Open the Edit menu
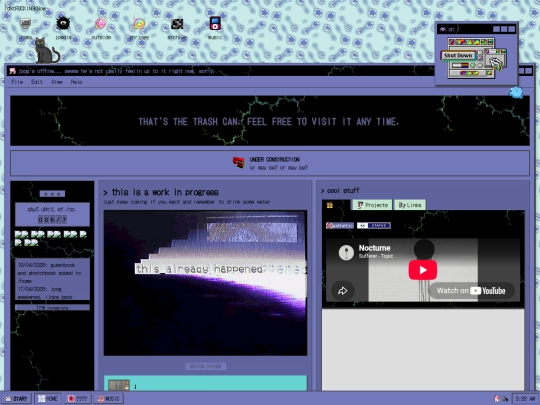Image resolution: width=540 pixels, height=405 pixels. [37, 82]
